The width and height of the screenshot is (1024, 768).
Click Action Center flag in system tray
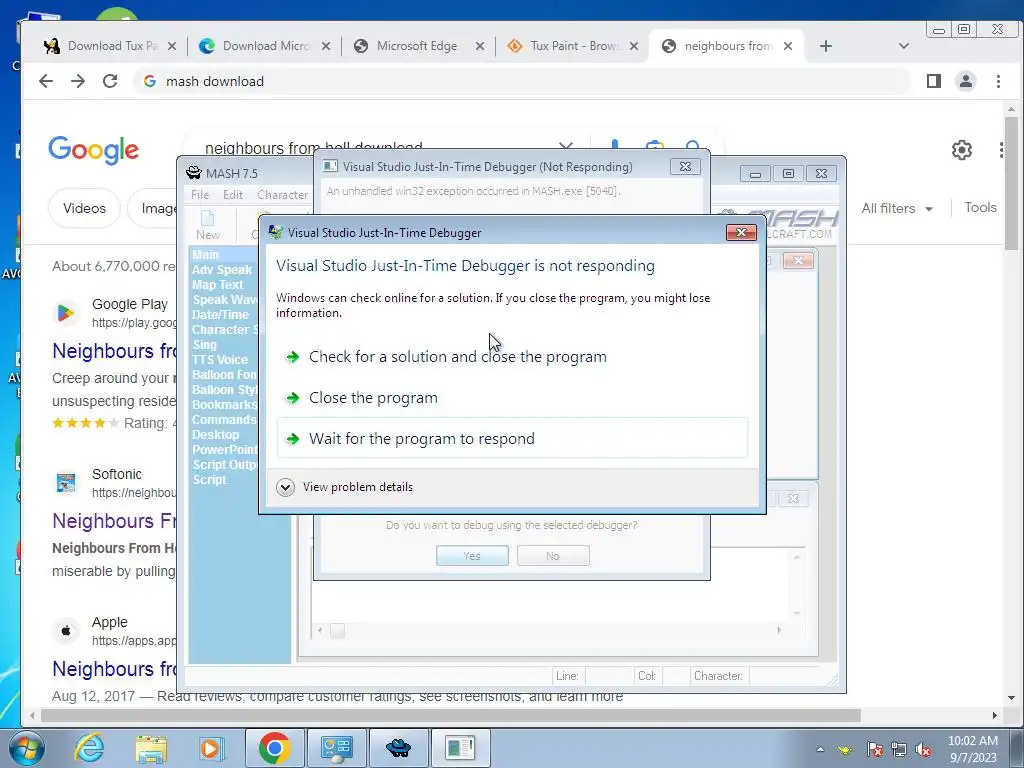coord(875,750)
